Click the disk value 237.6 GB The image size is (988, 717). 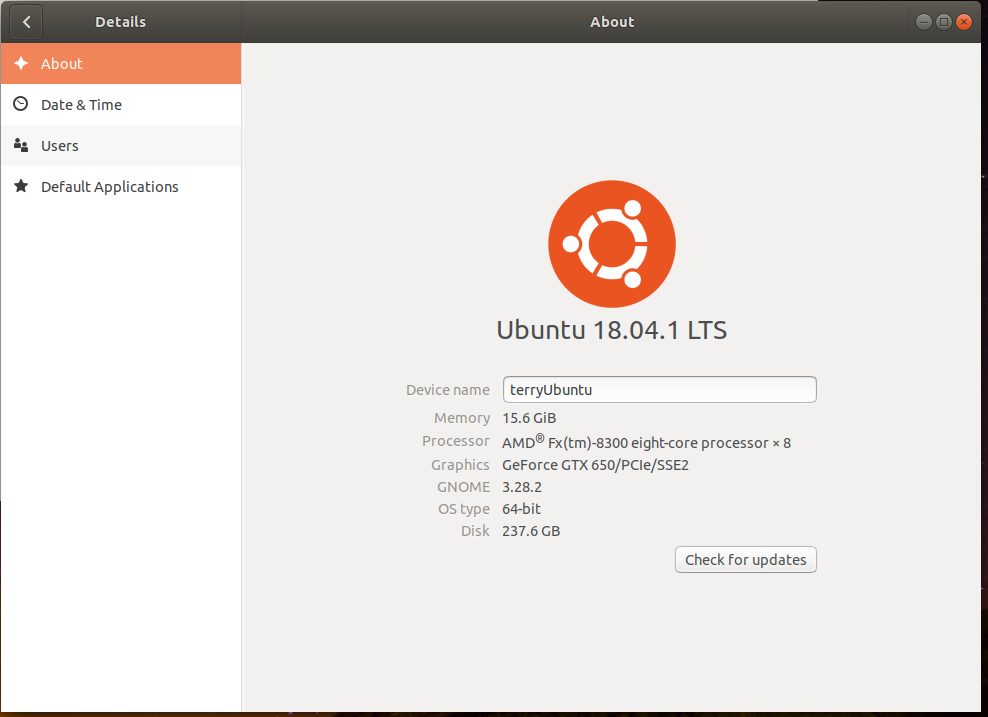tap(531, 531)
